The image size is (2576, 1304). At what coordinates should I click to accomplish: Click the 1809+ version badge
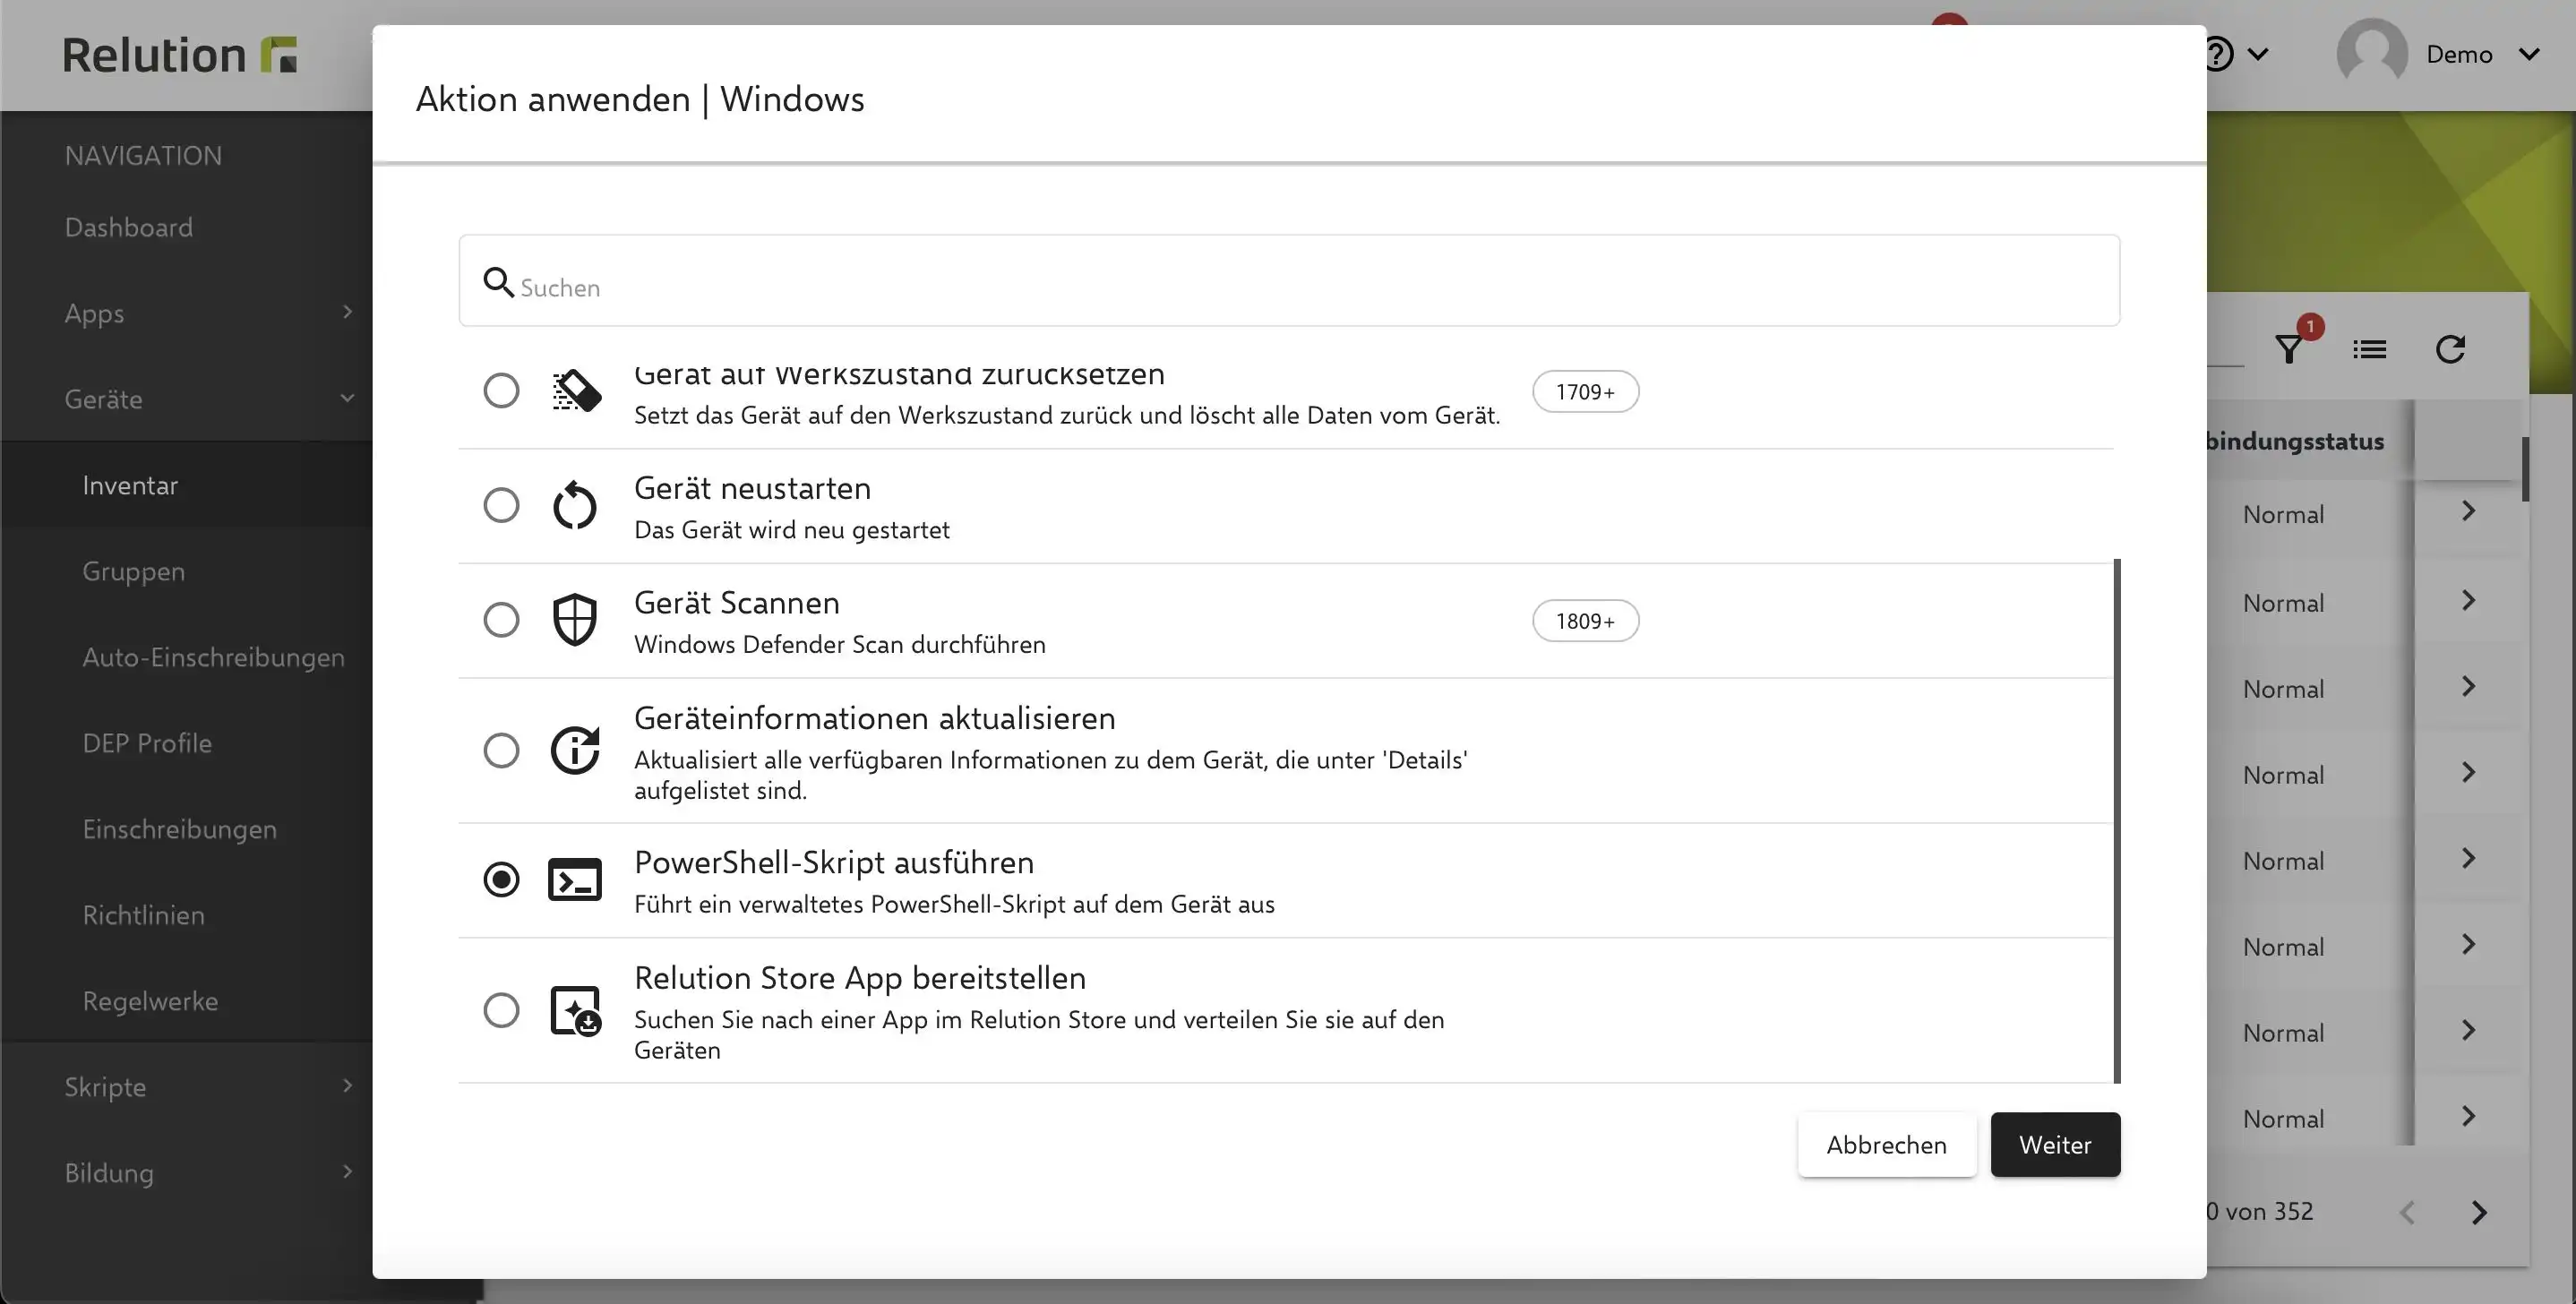[1585, 621]
